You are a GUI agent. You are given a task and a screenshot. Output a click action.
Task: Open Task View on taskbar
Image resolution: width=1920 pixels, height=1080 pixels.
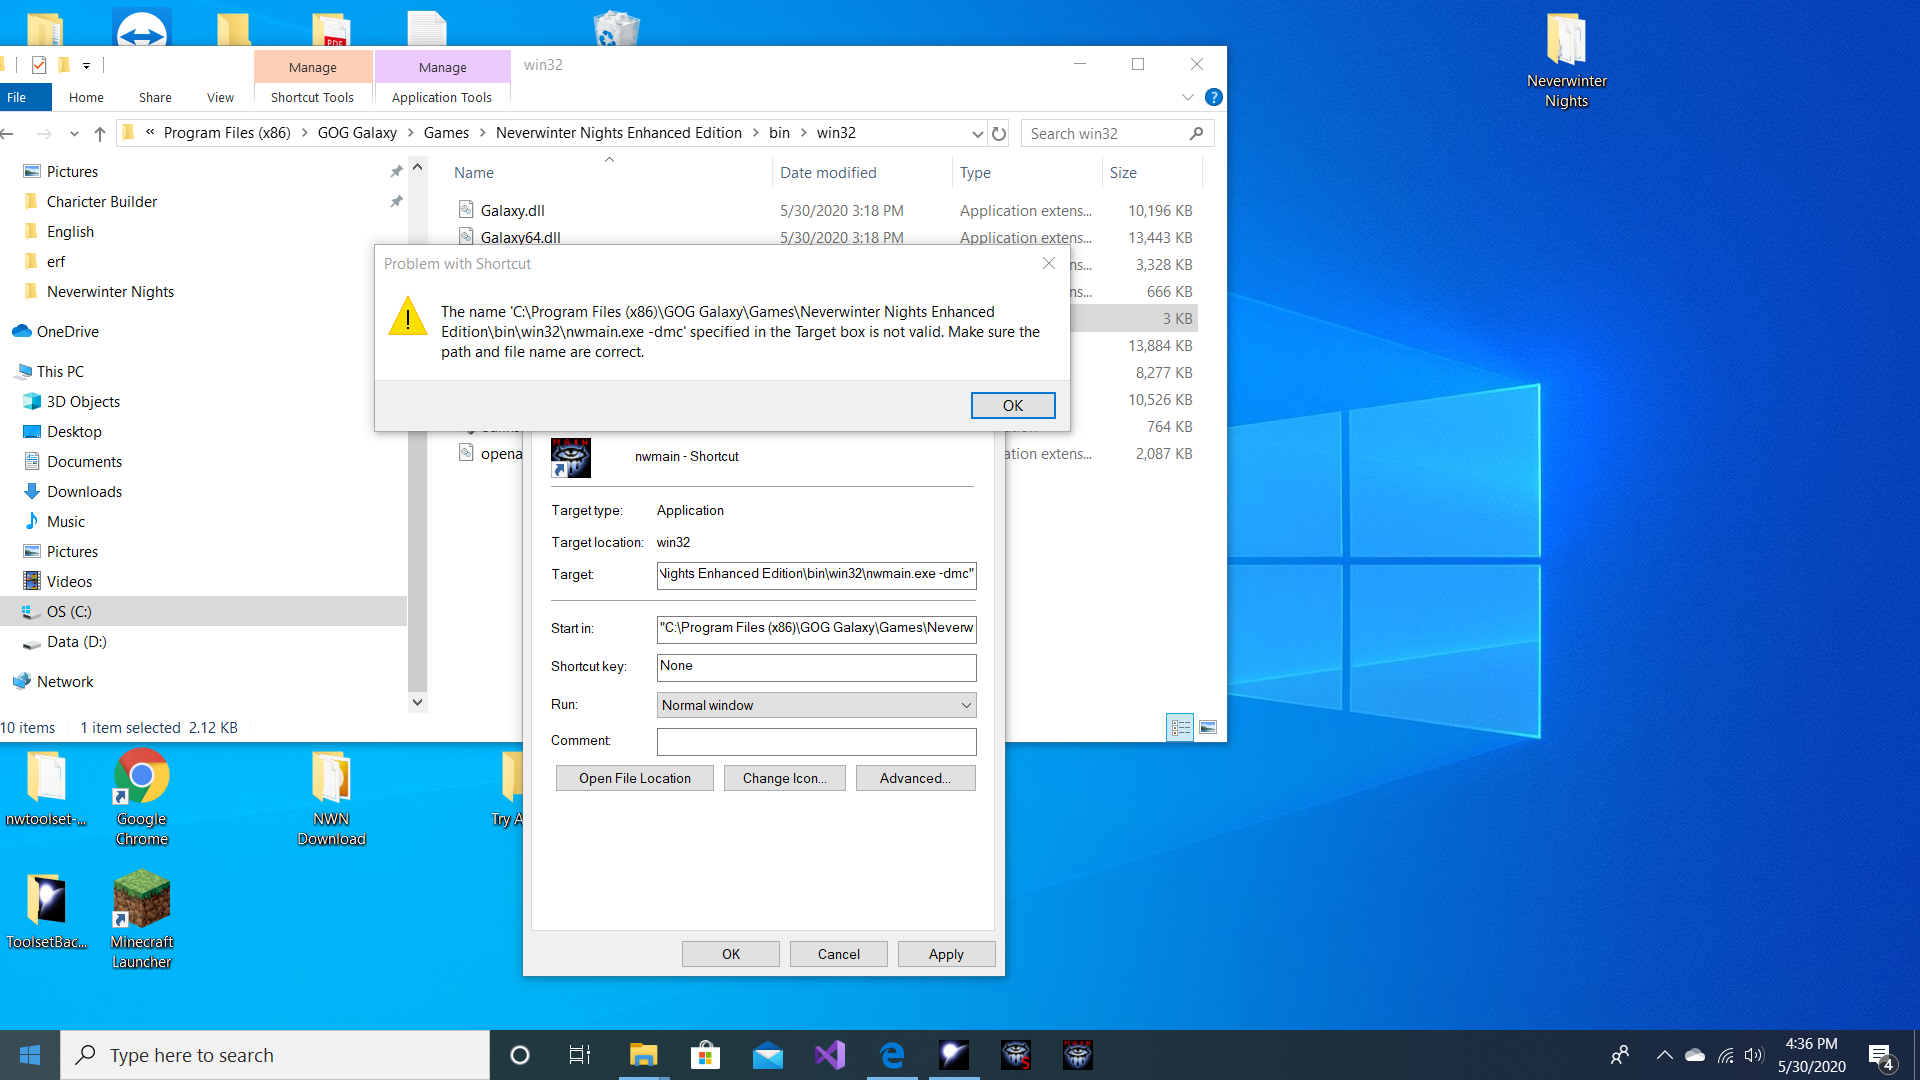[580, 1055]
